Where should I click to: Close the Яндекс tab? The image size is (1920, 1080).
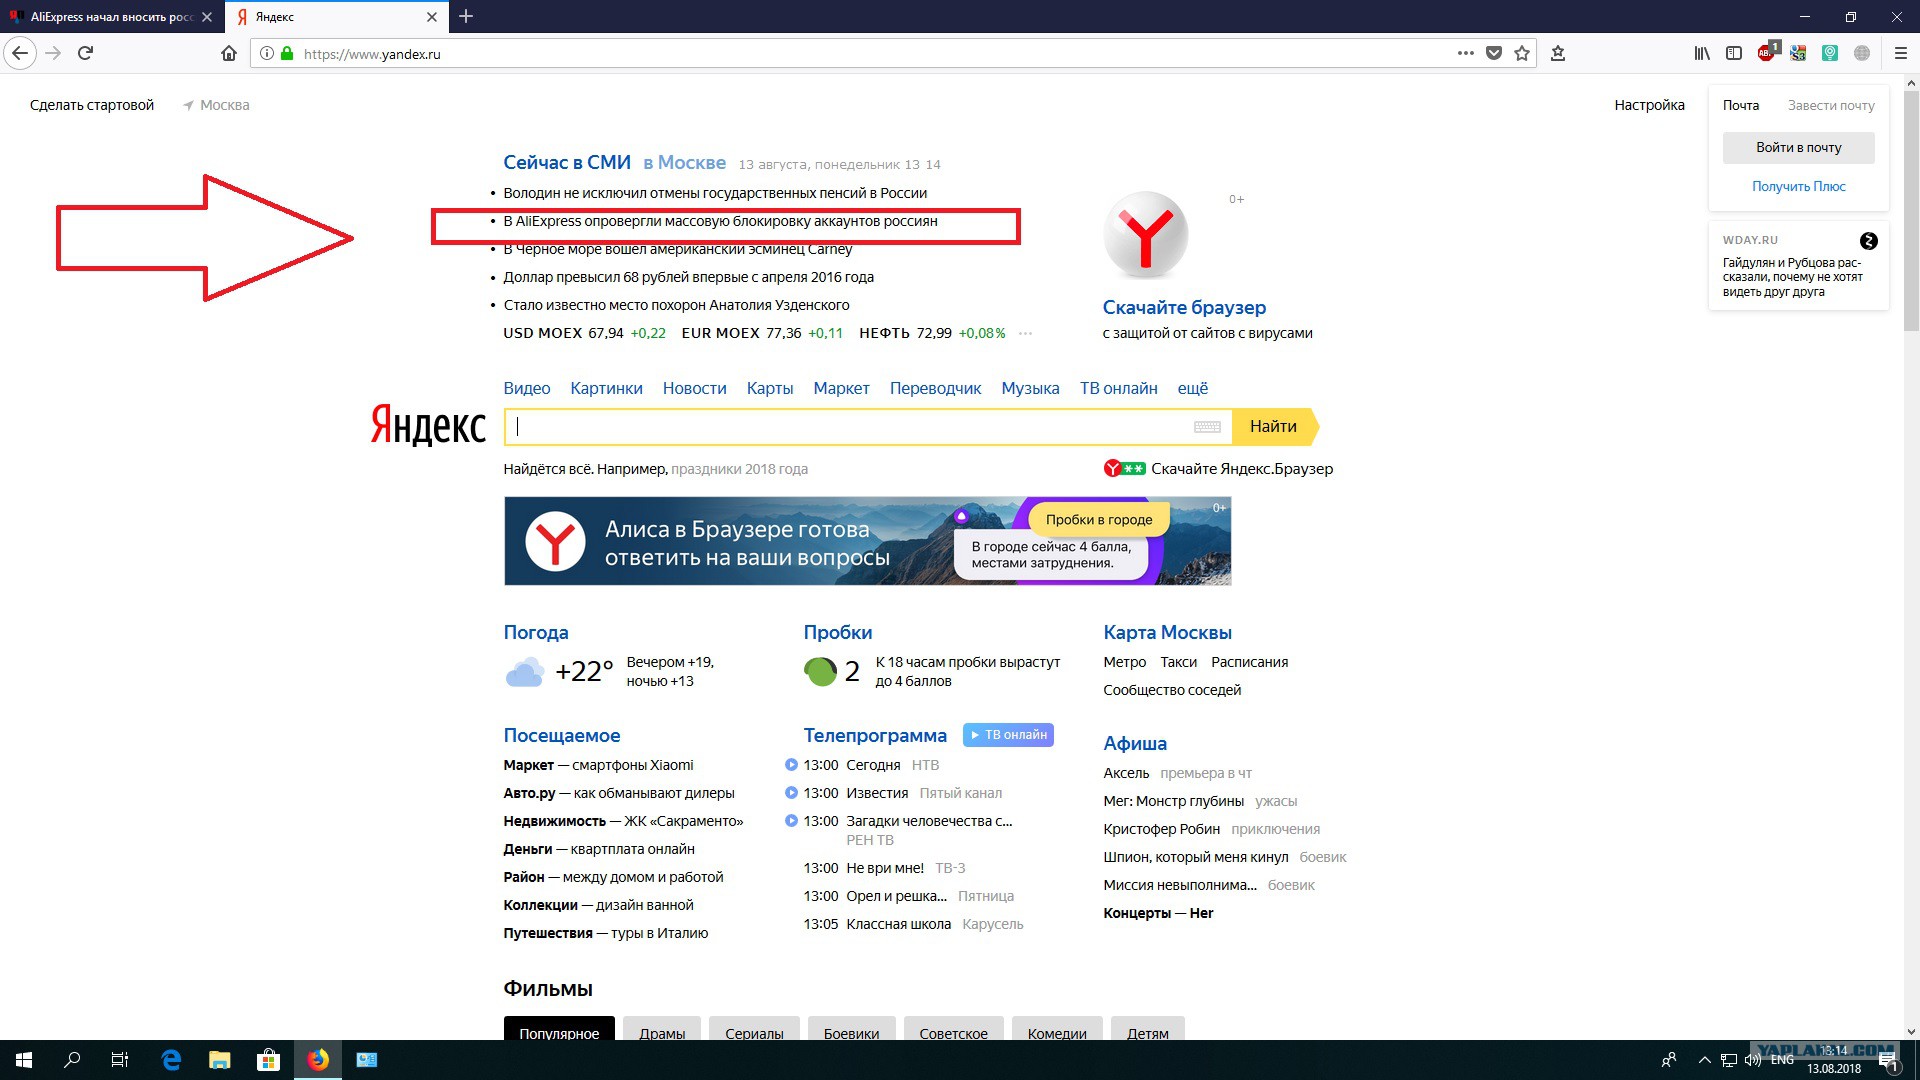point(432,17)
